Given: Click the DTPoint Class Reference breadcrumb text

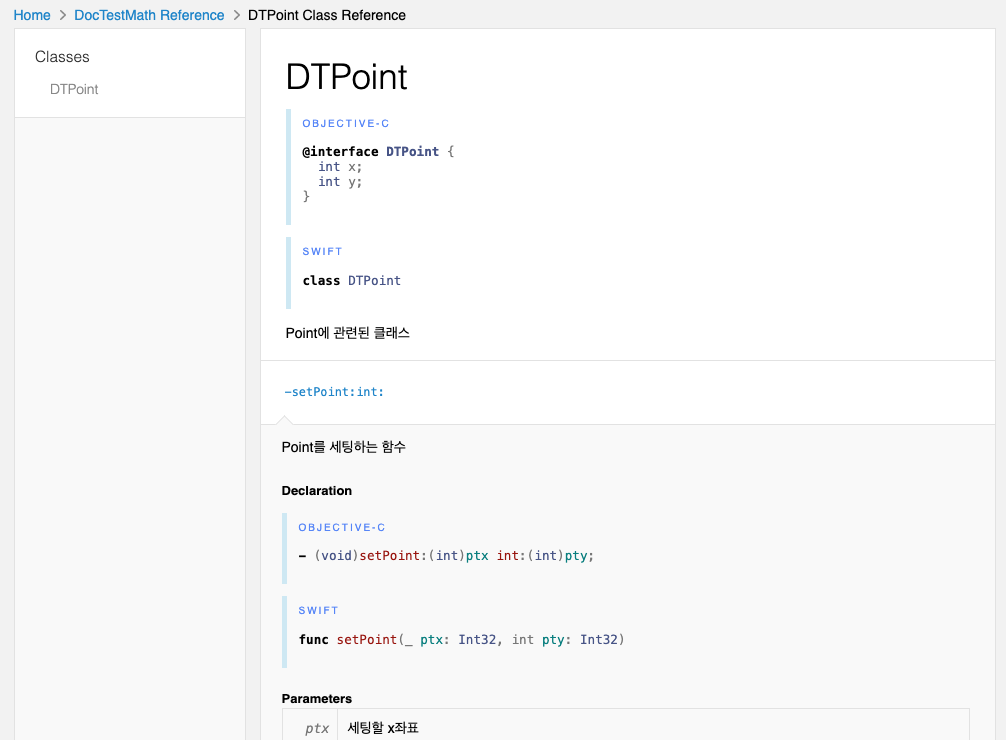Looking at the screenshot, I should pyautogui.click(x=327, y=15).
